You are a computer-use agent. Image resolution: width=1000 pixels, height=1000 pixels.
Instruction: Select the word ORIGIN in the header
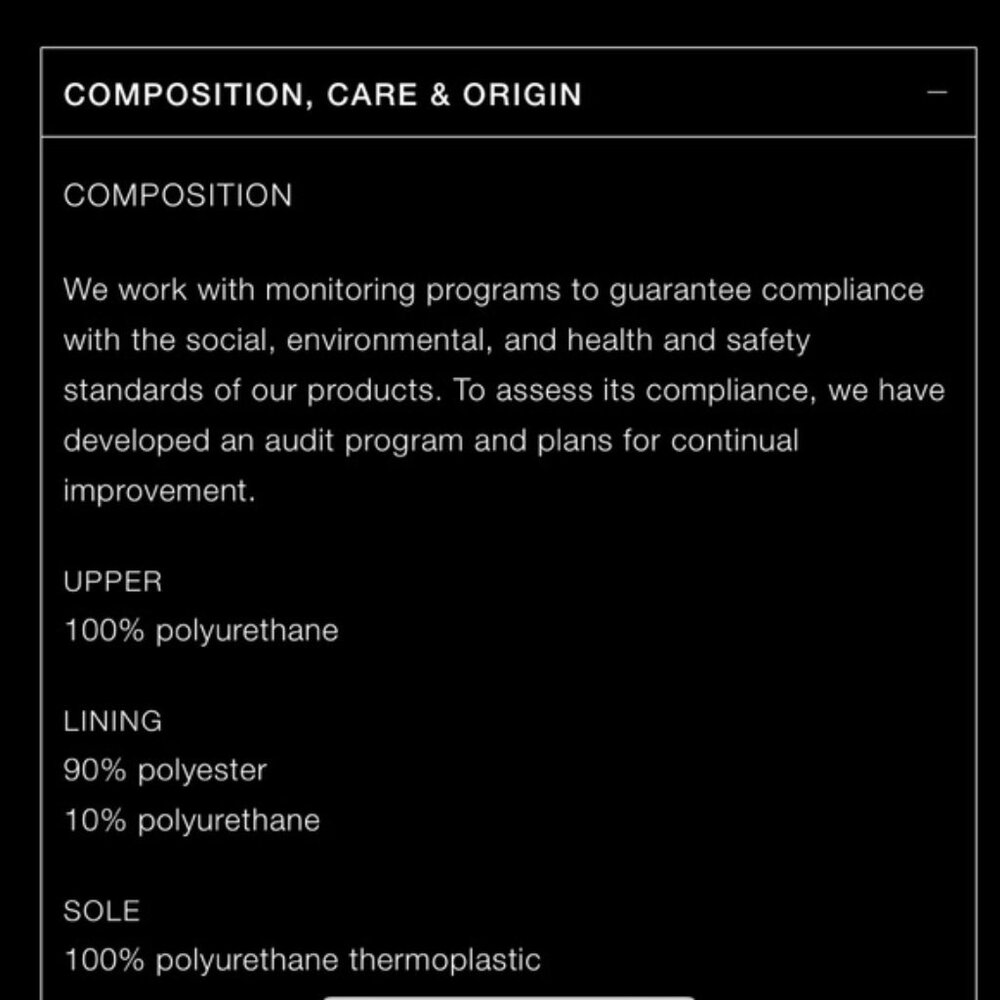pos(522,95)
